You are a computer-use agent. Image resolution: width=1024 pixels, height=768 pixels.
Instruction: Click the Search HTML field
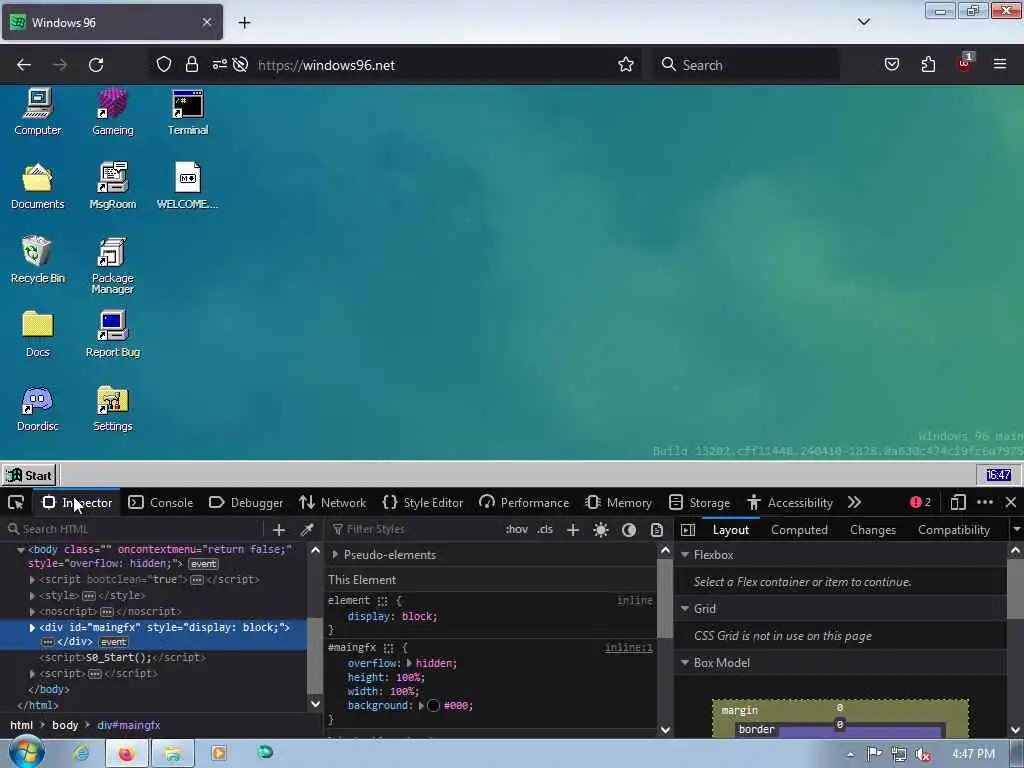coord(134,529)
